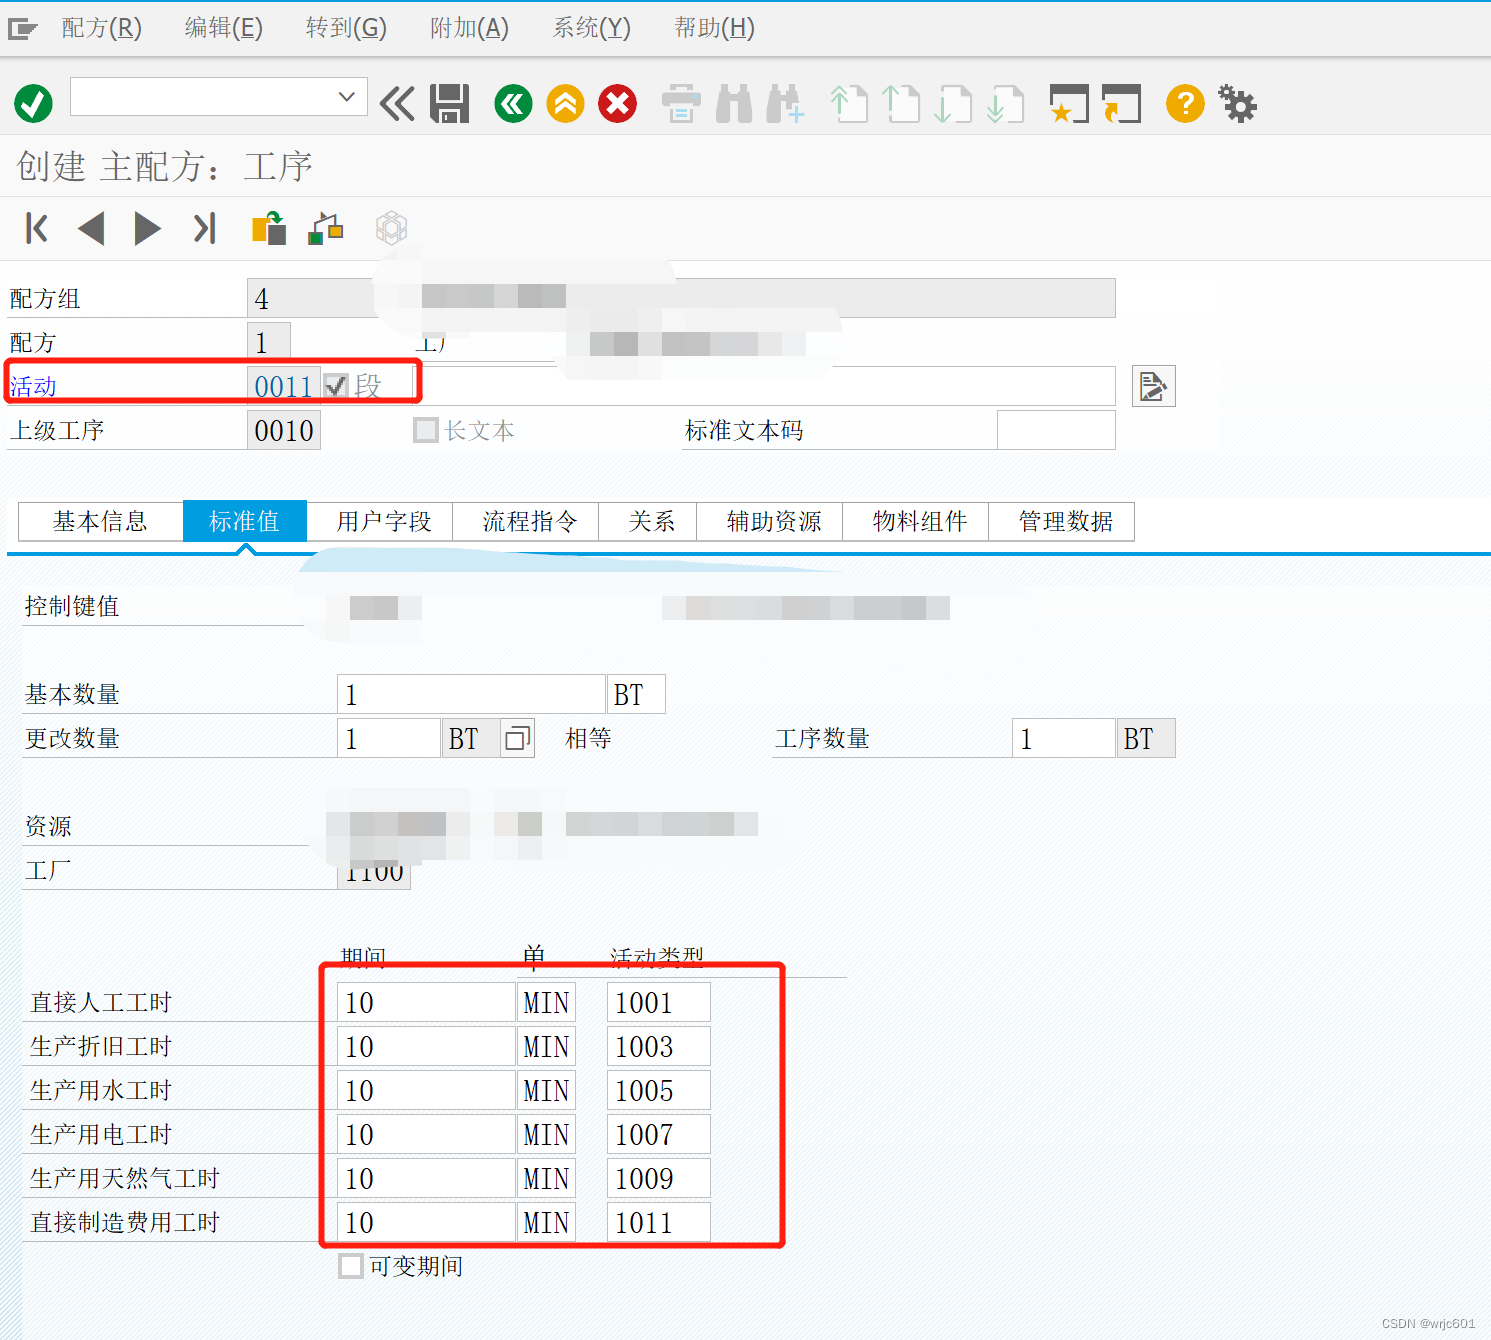This screenshot has width=1491, height=1340.
Task: Click the Create New Session icon
Action: tap(1068, 103)
